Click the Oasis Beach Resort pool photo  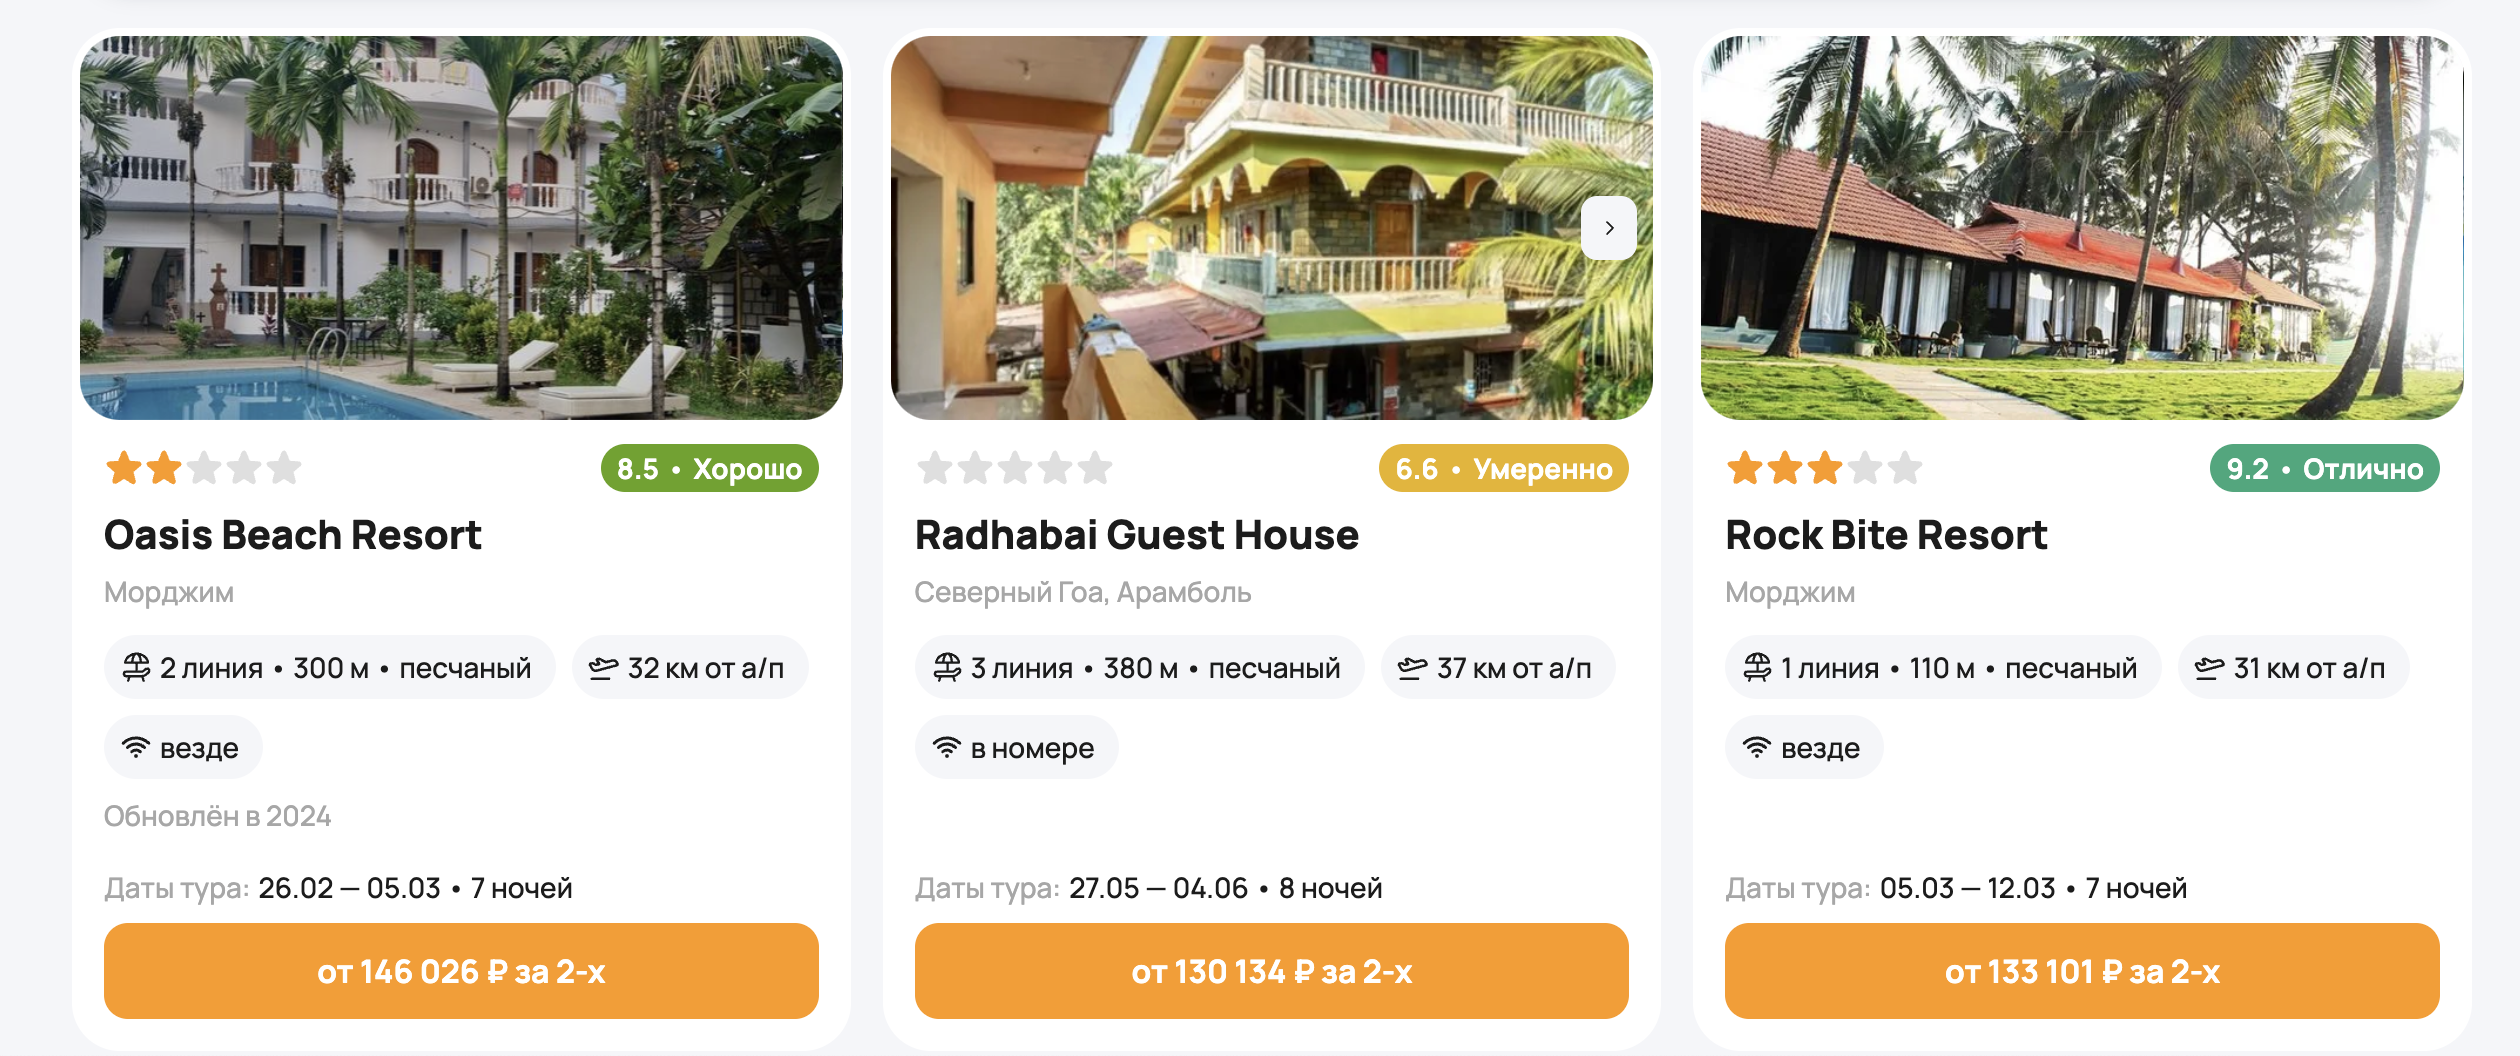[x=461, y=228]
